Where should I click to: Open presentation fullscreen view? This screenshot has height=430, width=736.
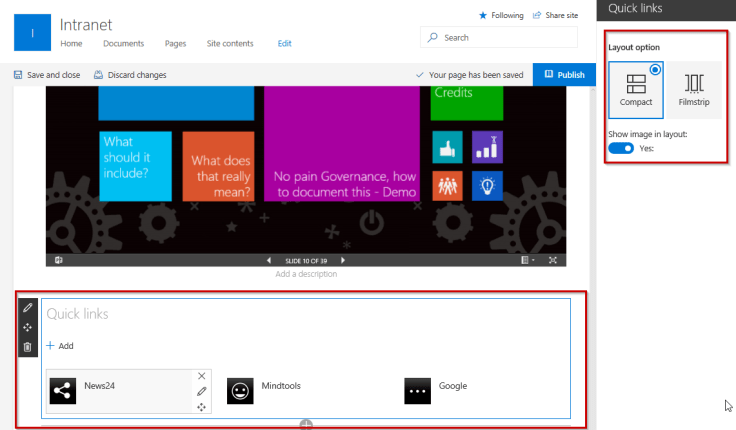(x=552, y=260)
